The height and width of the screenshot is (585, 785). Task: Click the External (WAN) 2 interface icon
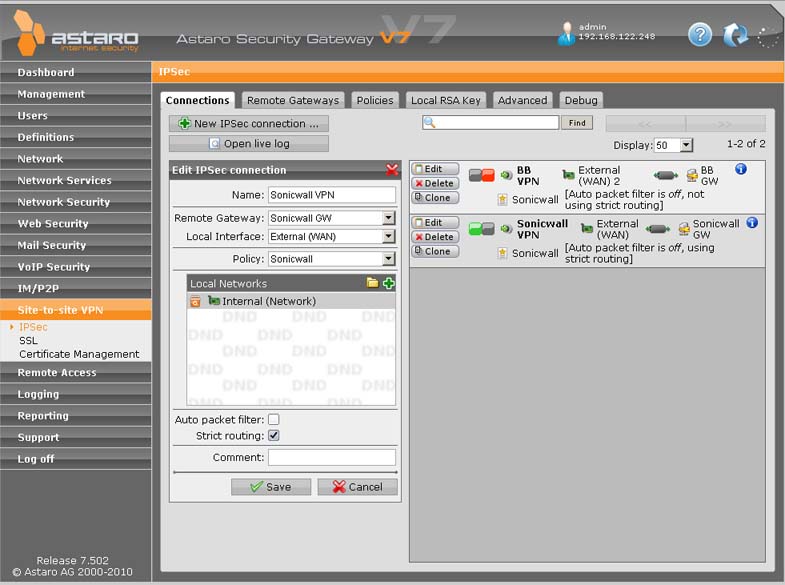click(x=568, y=175)
